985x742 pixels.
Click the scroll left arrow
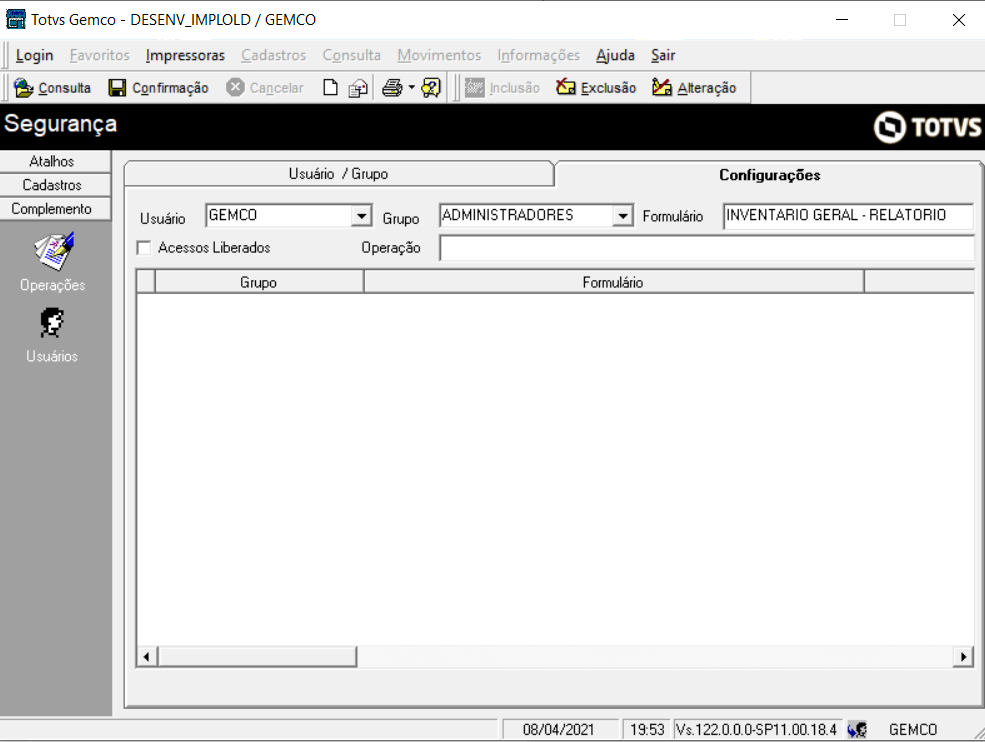(146, 657)
